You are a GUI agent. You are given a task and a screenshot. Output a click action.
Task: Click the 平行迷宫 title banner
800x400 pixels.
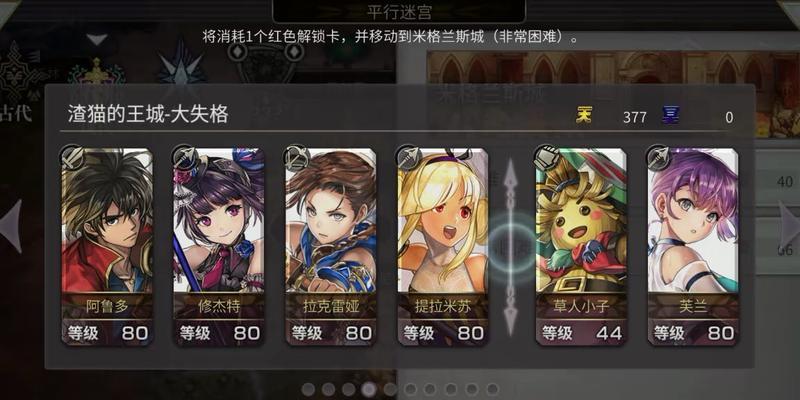click(x=399, y=11)
